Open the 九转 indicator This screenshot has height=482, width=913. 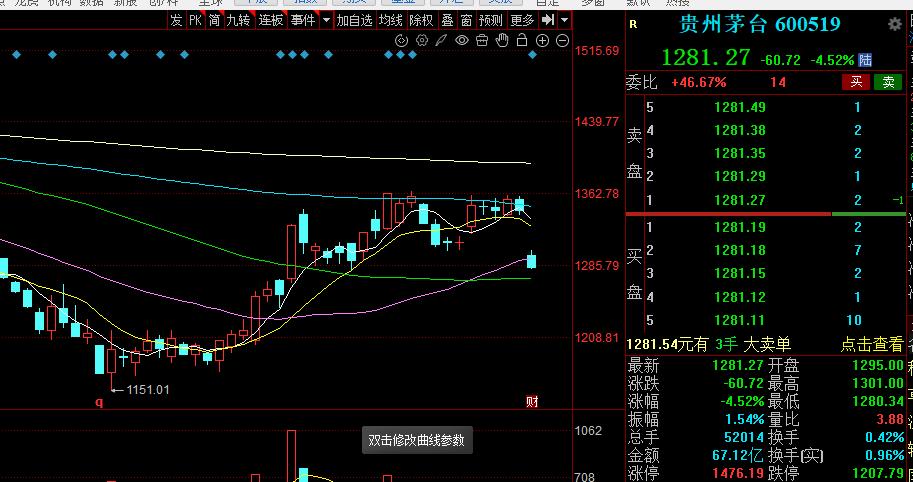click(x=238, y=20)
